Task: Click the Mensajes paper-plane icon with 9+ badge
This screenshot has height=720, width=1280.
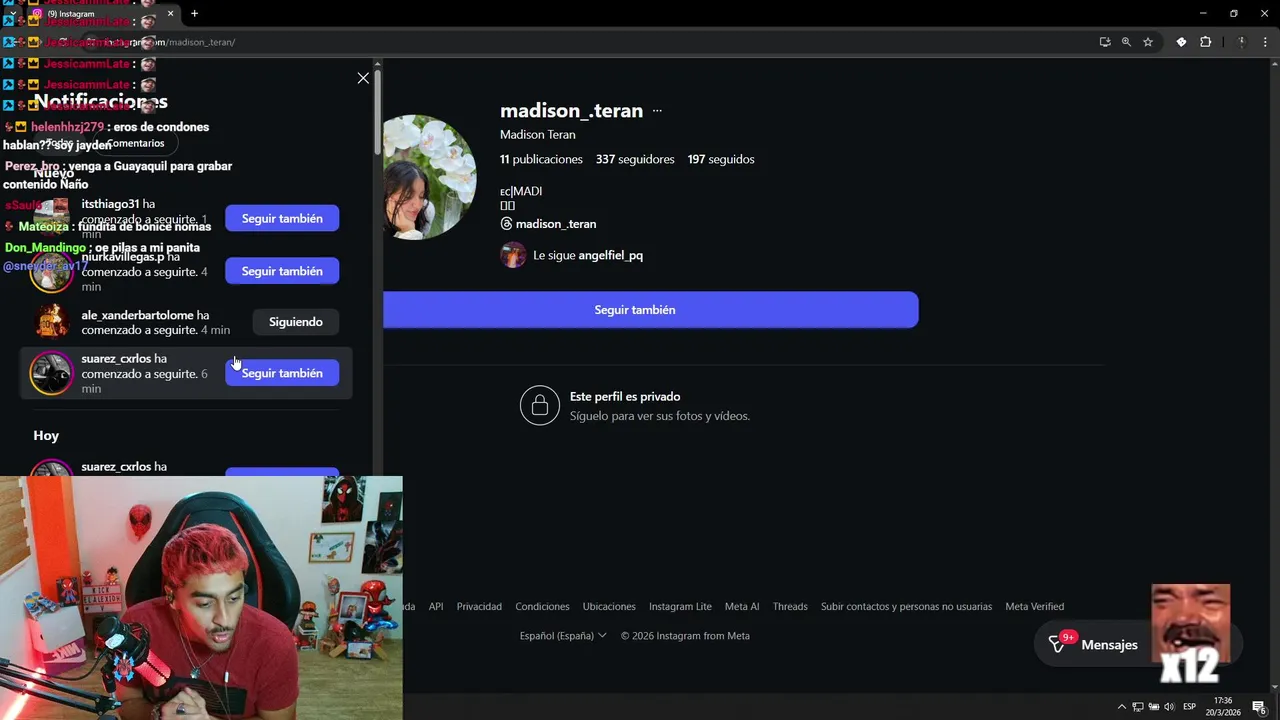Action: coord(1058,645)
